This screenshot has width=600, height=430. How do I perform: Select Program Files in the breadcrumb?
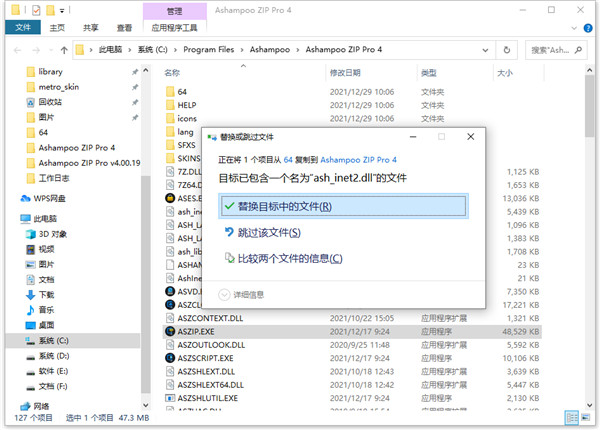[209, 50]
